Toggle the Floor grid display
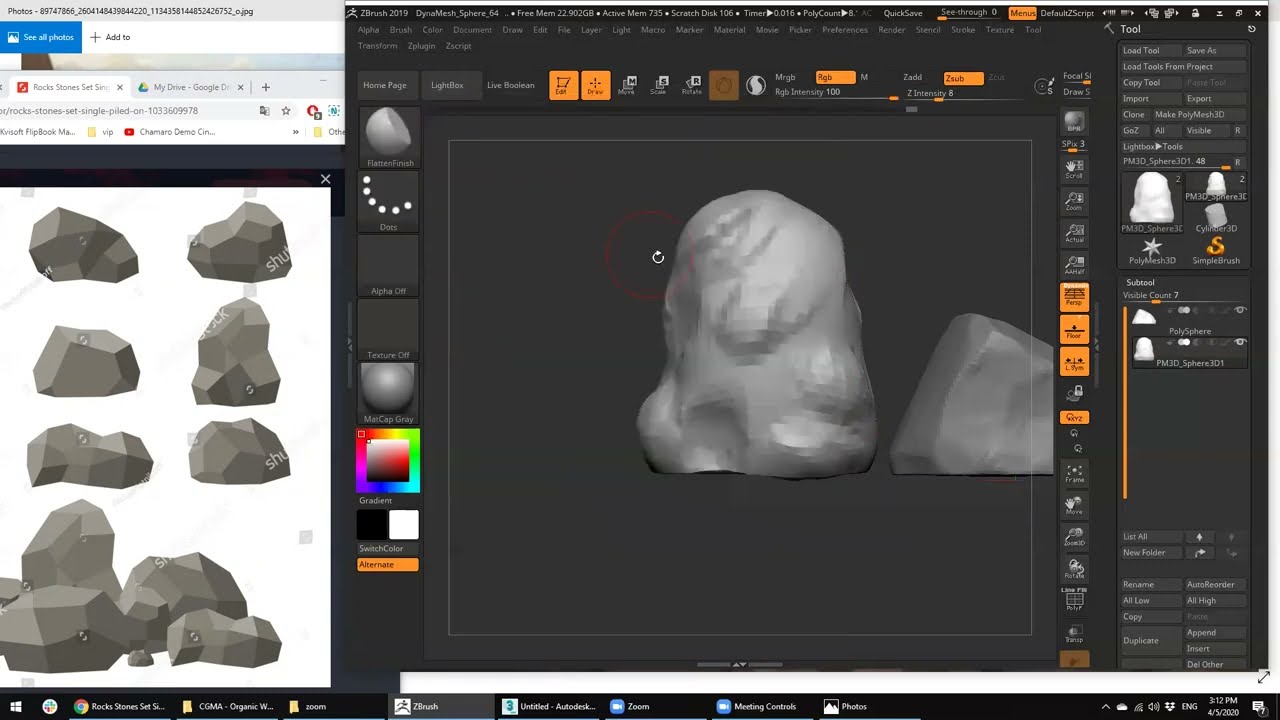Screen dimensions: 1280x720 click(1074, 329)
